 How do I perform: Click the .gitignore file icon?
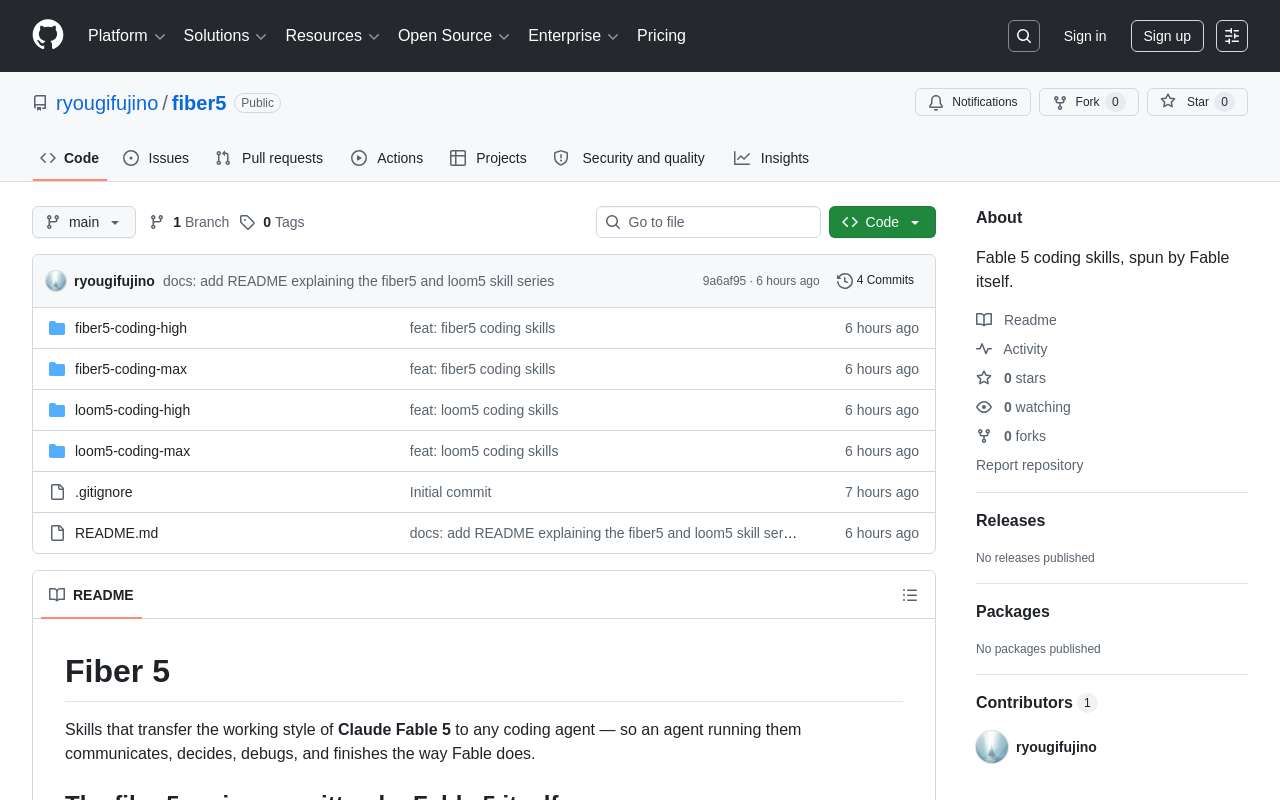tap(57, 492)
